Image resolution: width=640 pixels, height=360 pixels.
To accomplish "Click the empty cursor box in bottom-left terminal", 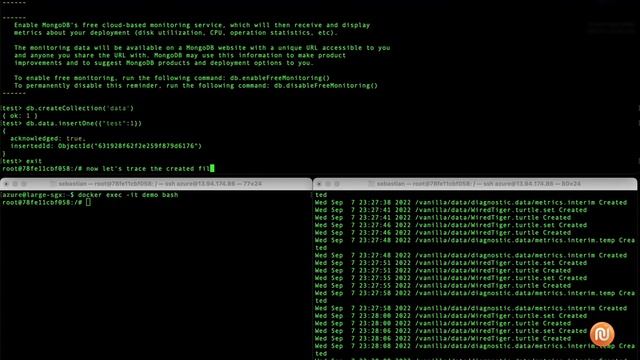I will pyautogui.click(x=88, y=202).
